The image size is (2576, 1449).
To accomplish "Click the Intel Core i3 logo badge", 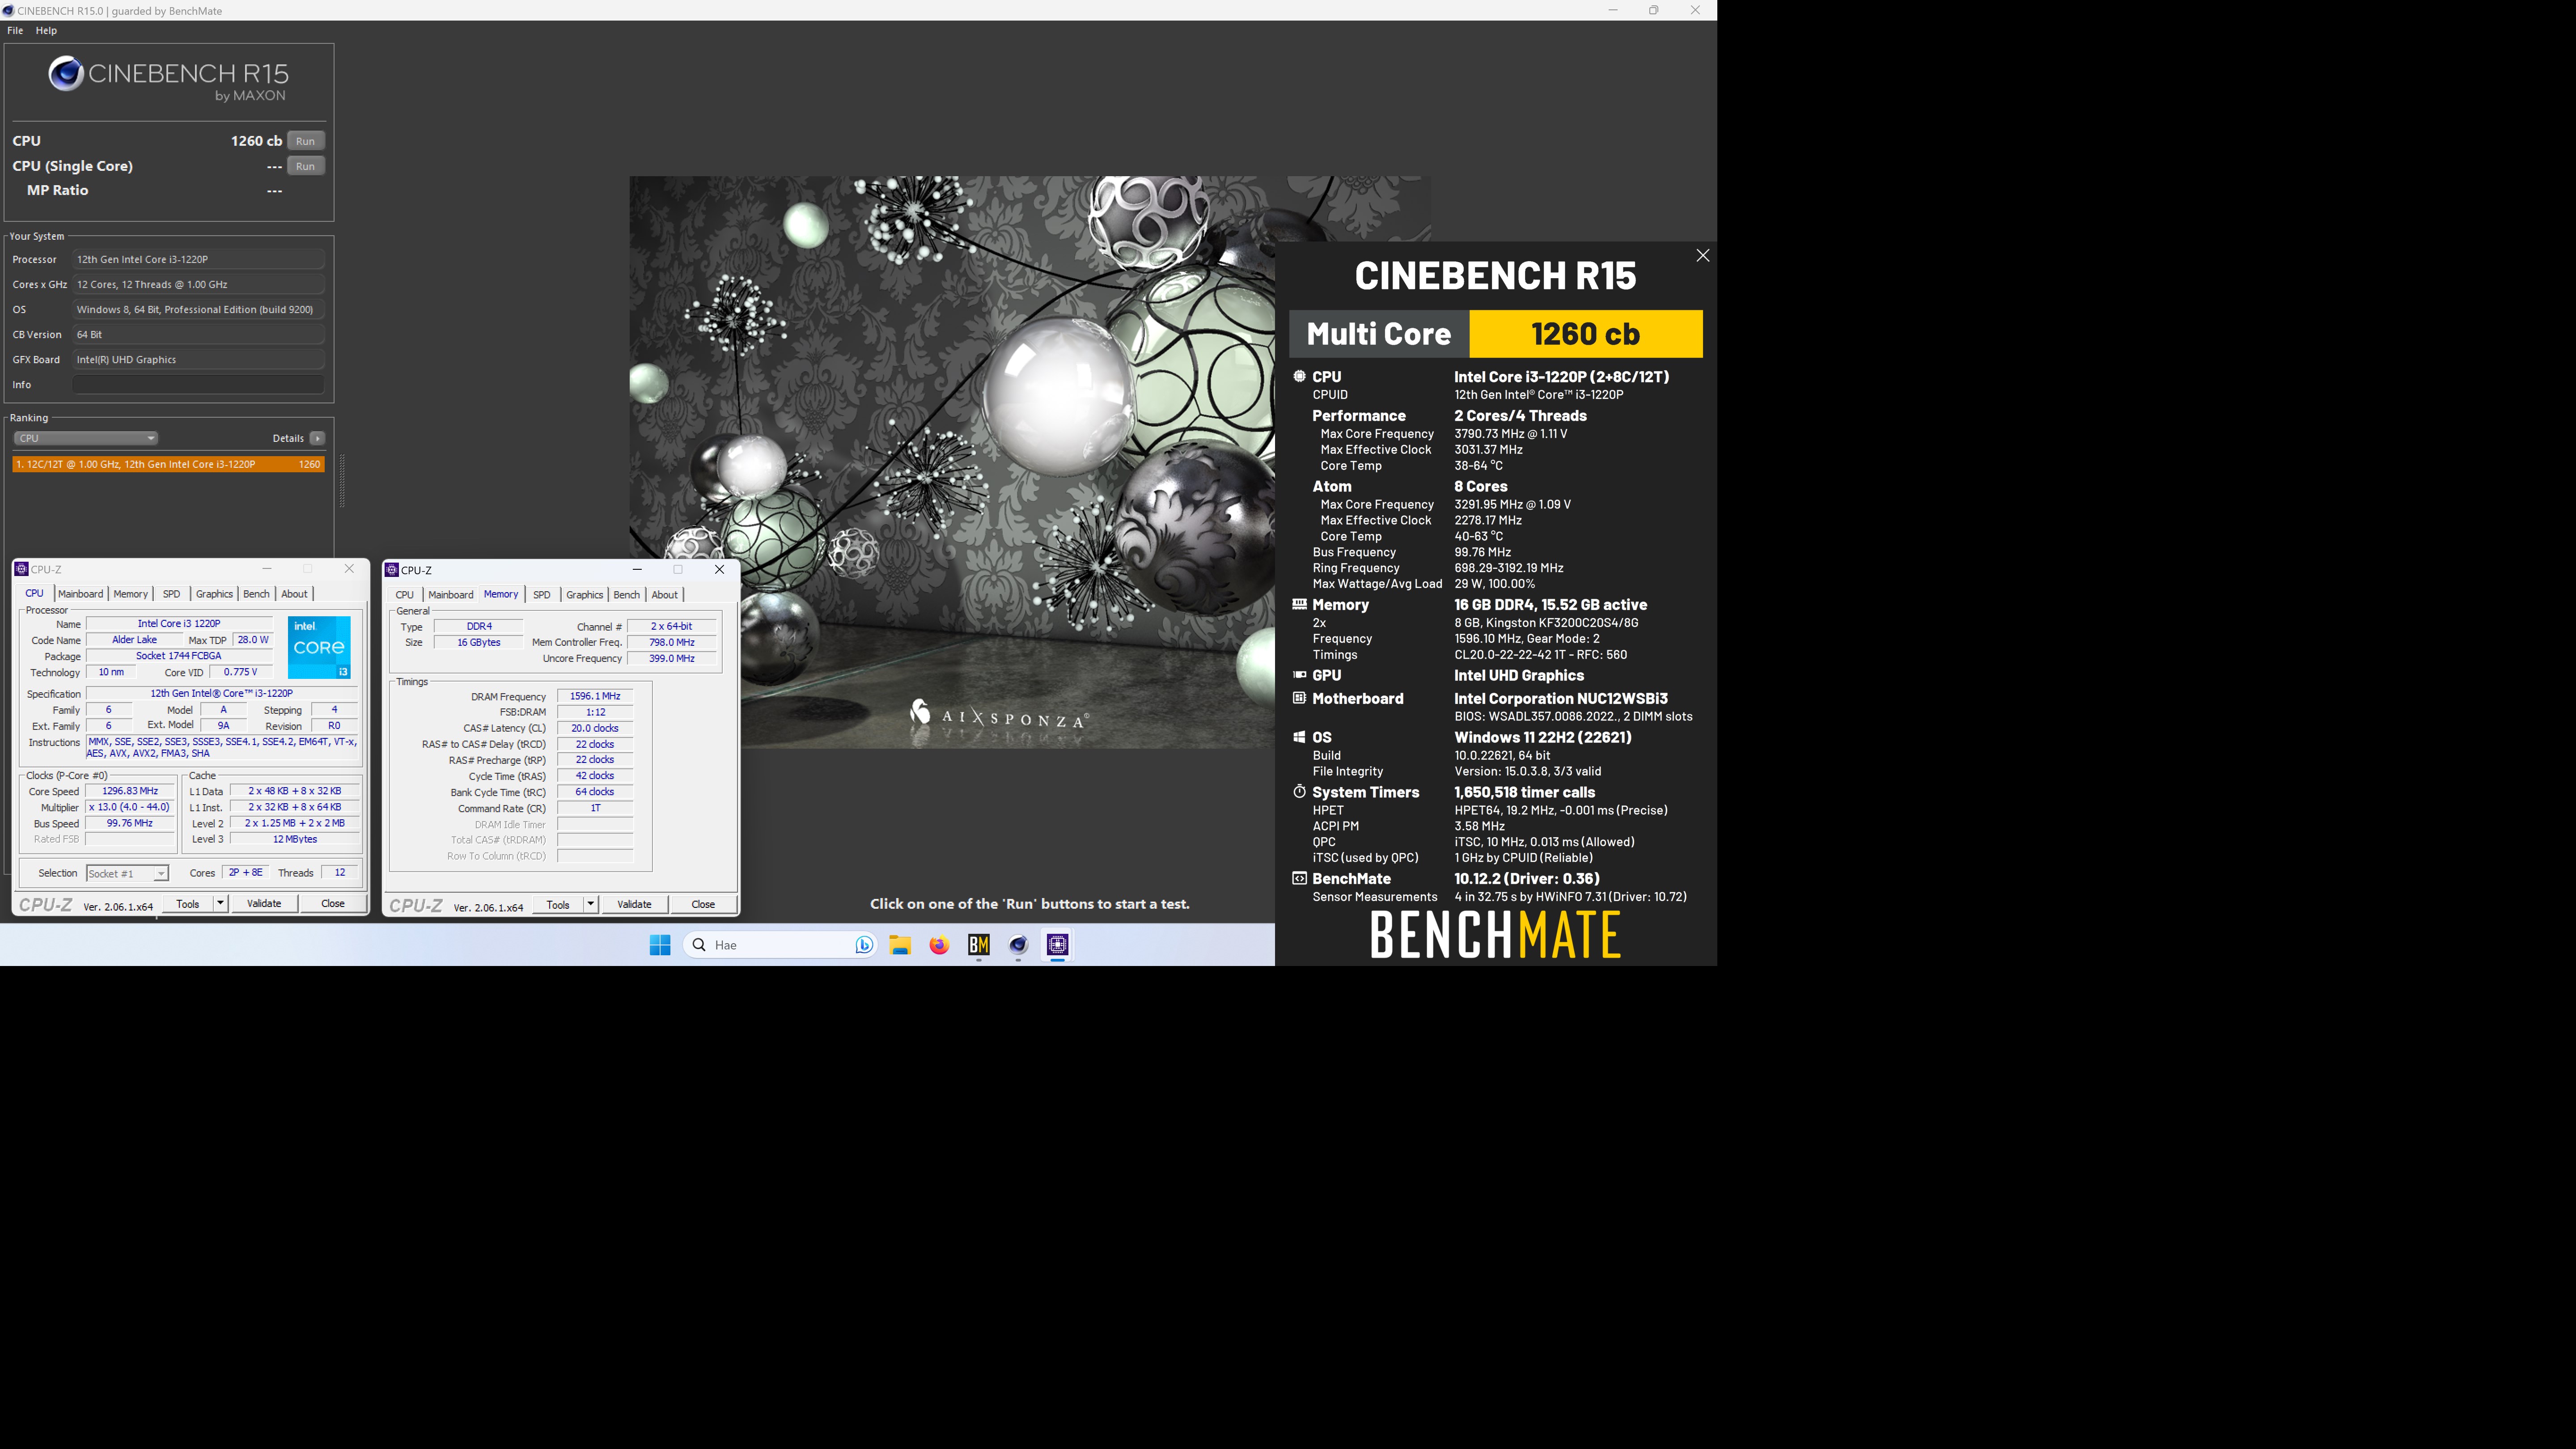I will pos(319,648).
